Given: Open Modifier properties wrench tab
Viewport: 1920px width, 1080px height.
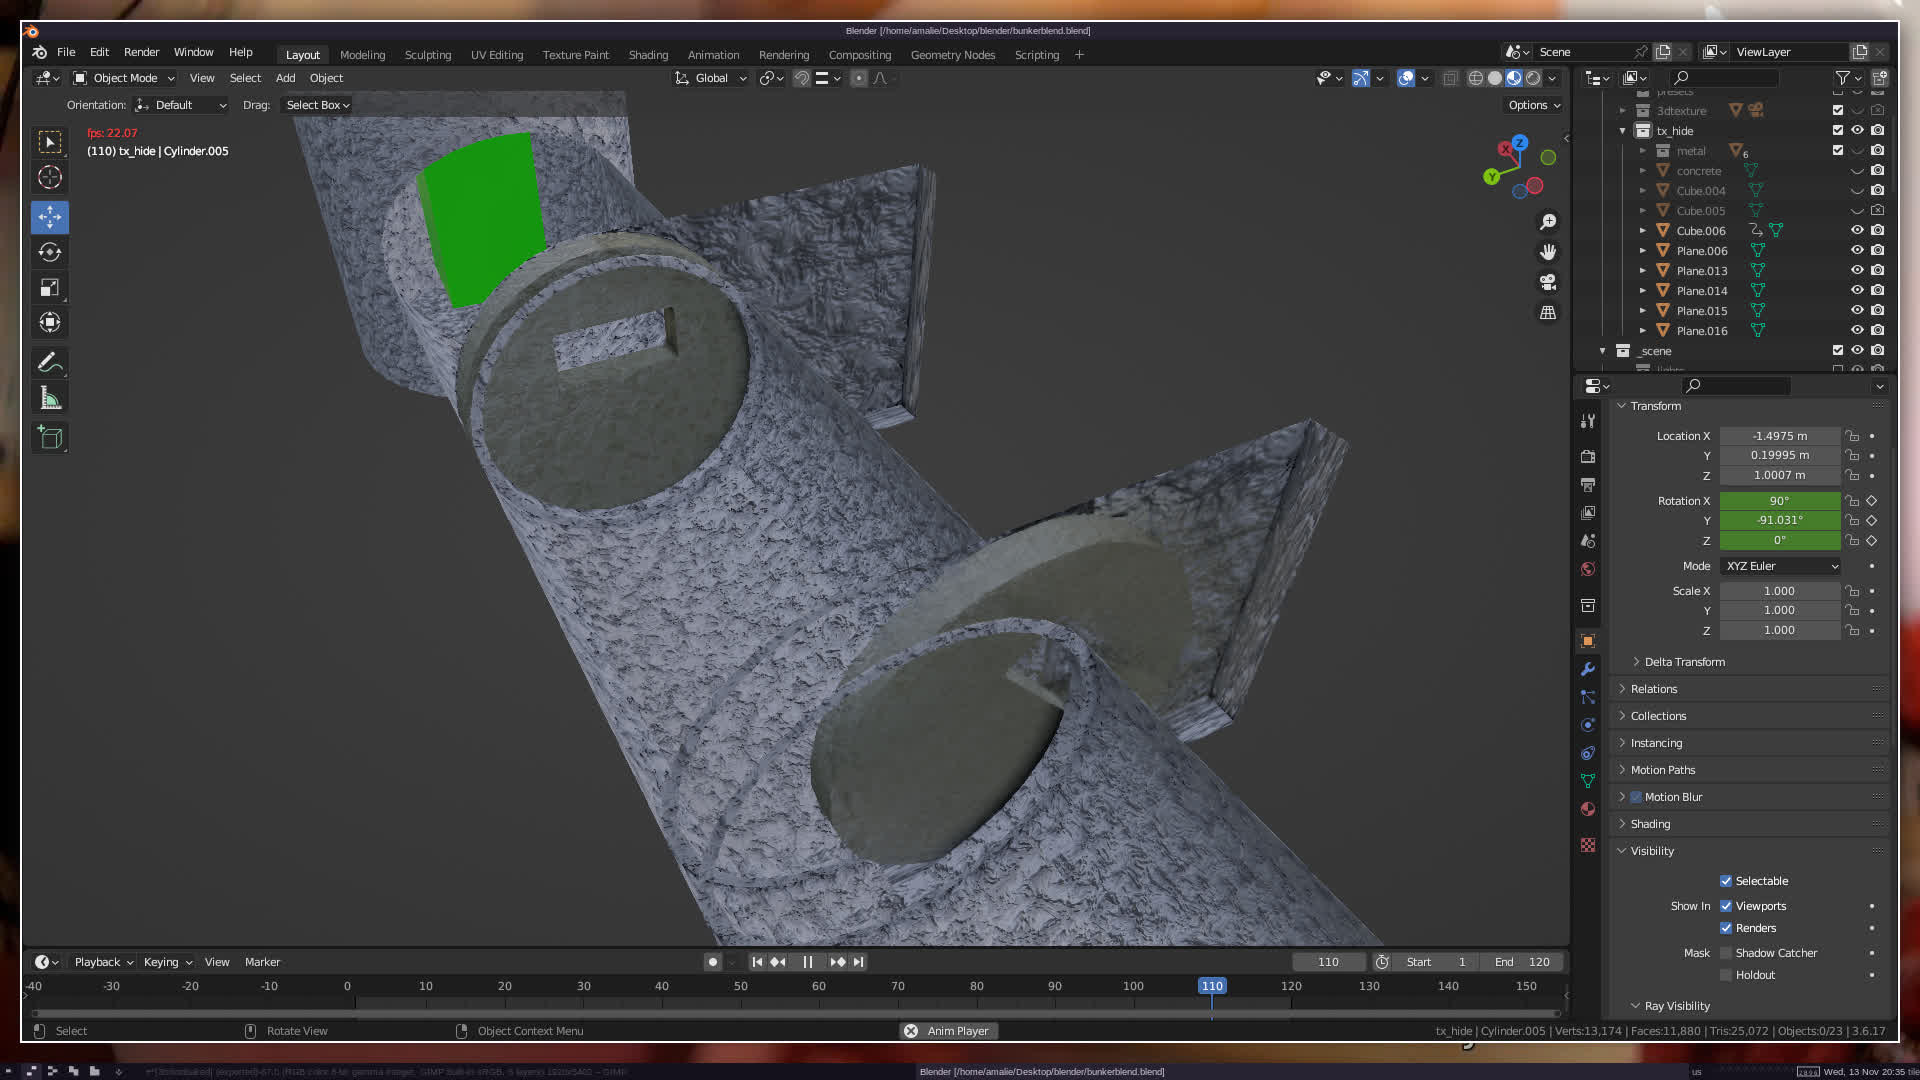Looking at the screenshot, I should pos(1588,669).
